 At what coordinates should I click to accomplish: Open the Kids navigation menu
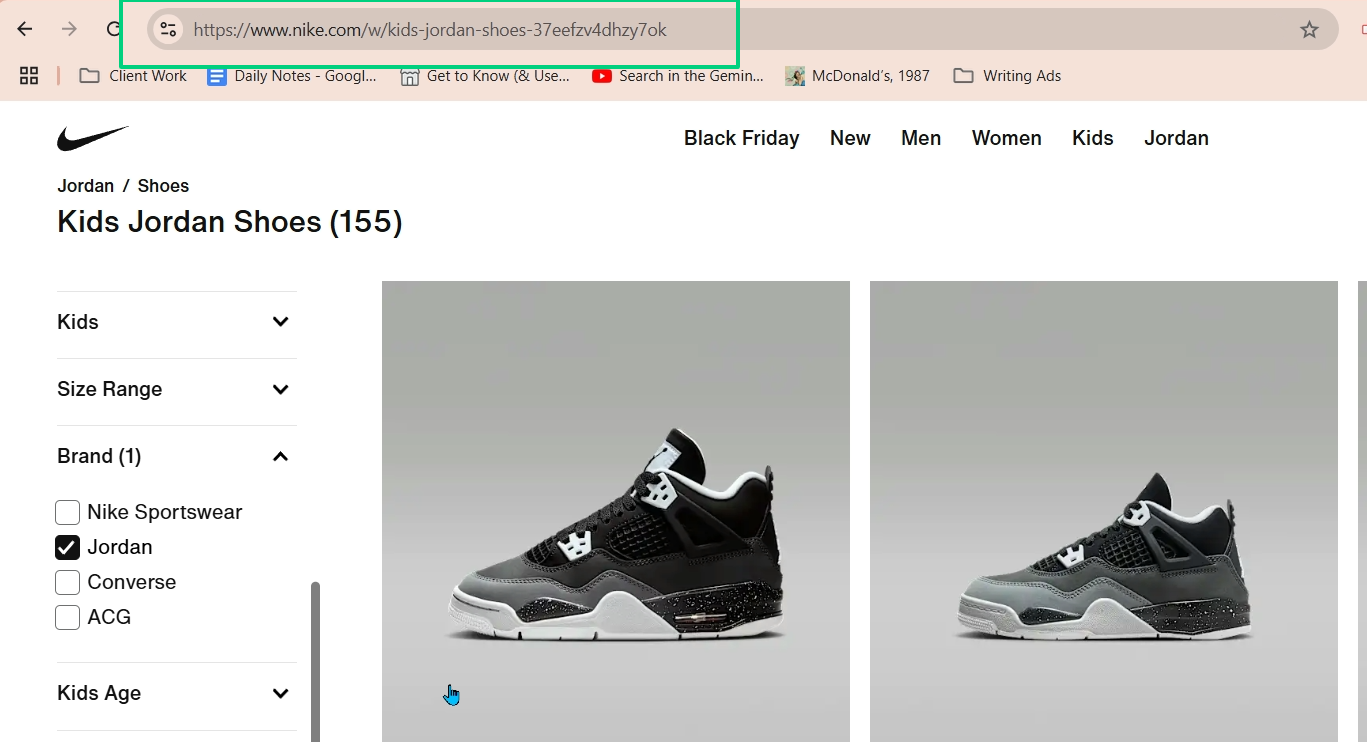[x=1092, y=138]
